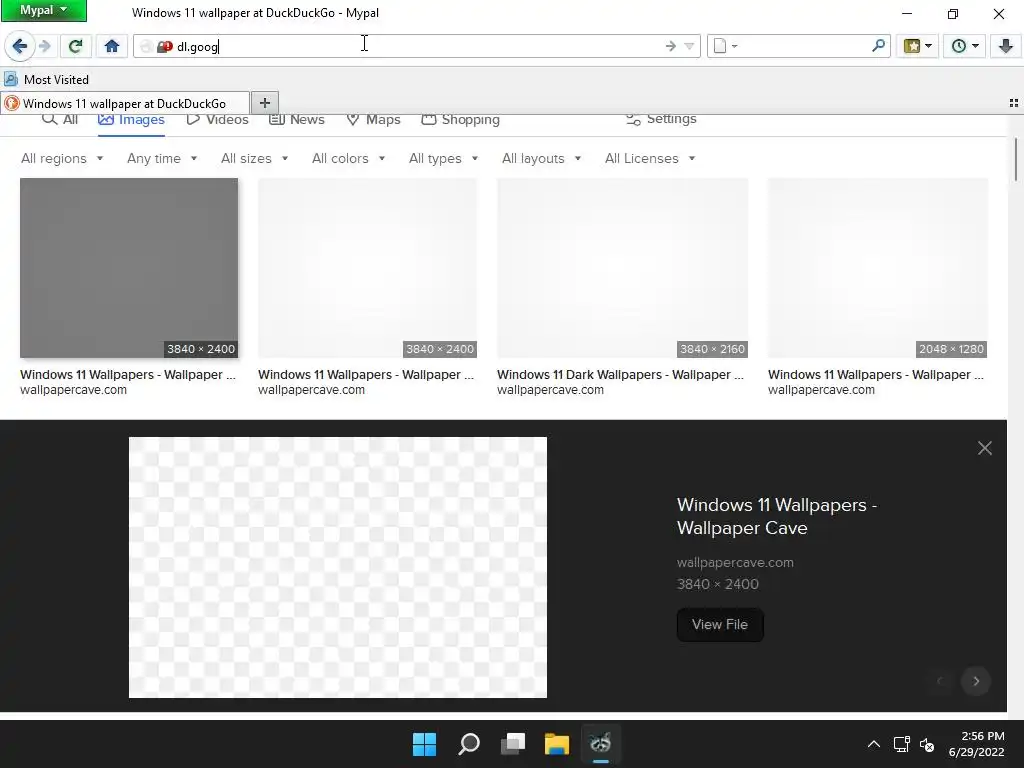This screenshot has height=768, width=1024.
Task: Click the address bar URL field
Action: 418,46
